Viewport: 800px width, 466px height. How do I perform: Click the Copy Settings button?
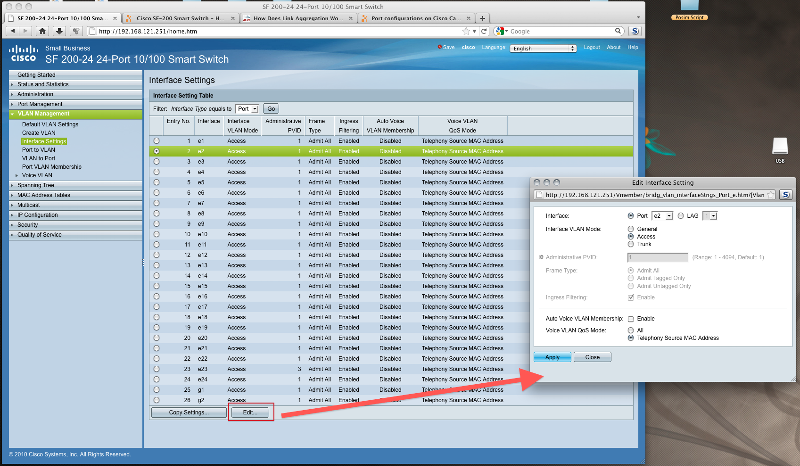click(x=181, y=412)
